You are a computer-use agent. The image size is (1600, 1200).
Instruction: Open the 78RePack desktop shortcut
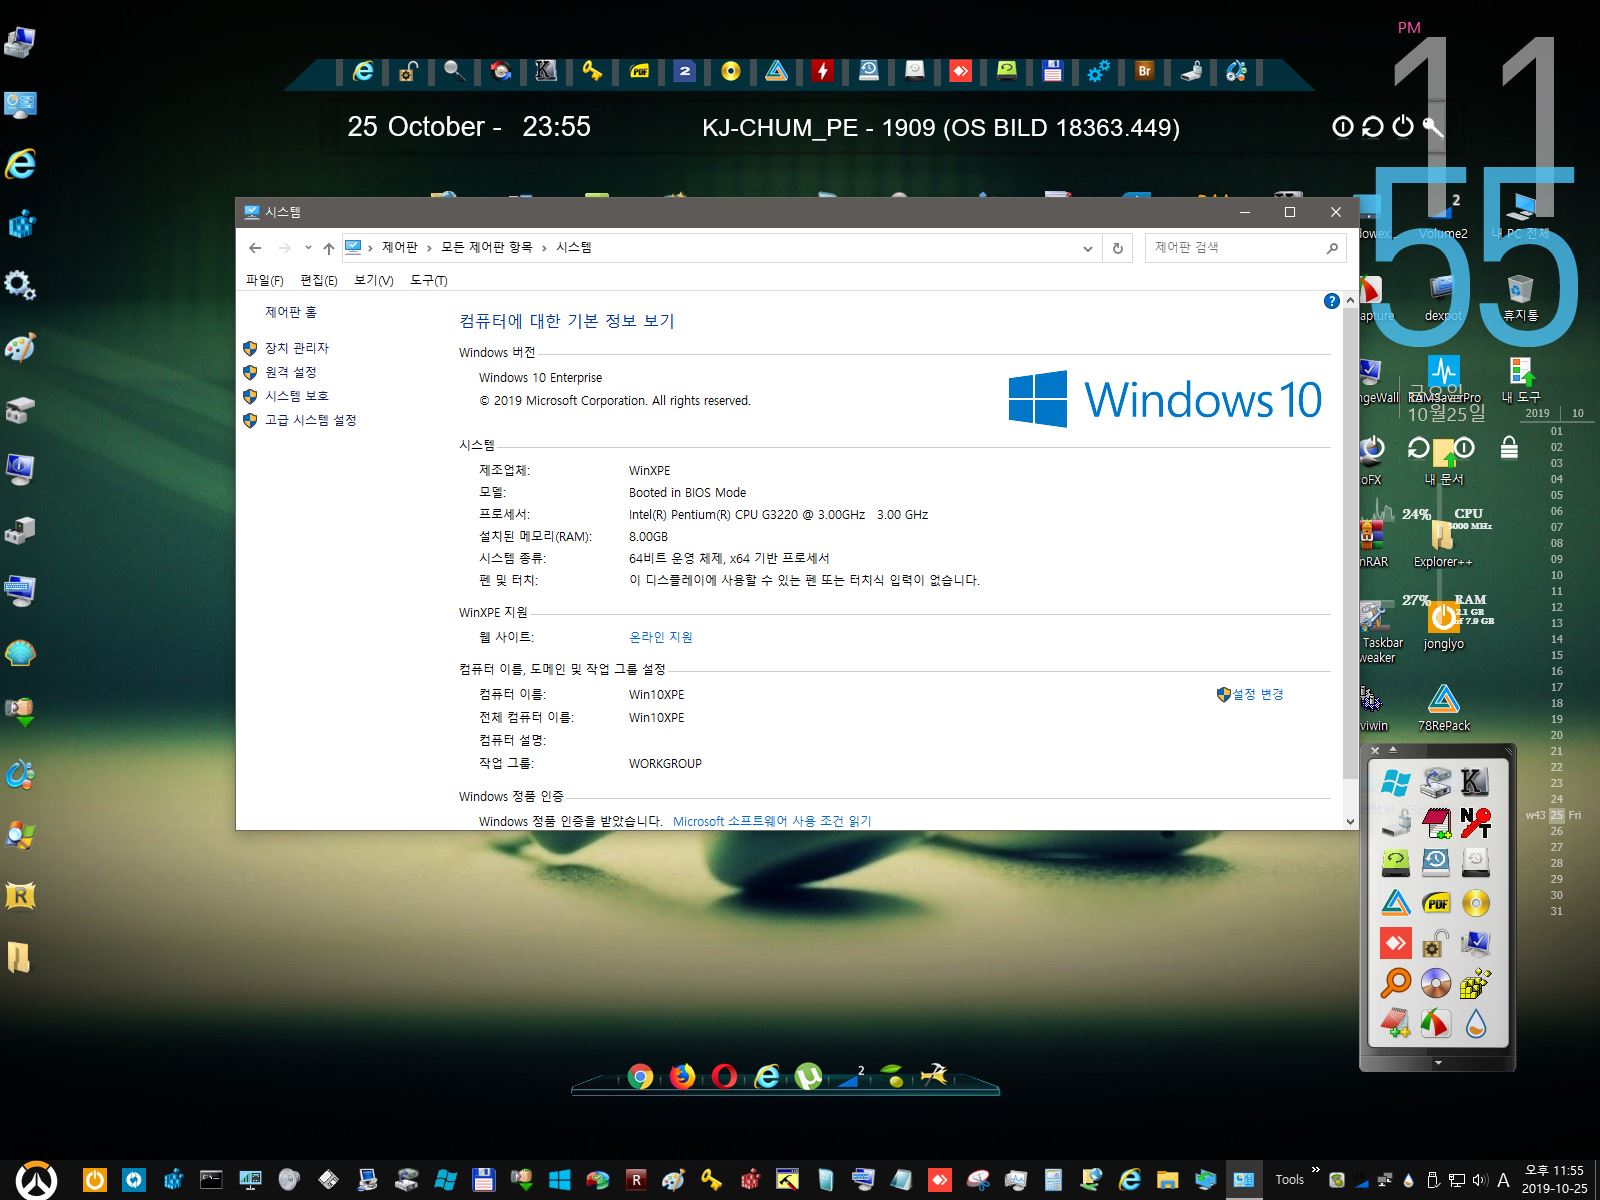(x=1444, y=708)
